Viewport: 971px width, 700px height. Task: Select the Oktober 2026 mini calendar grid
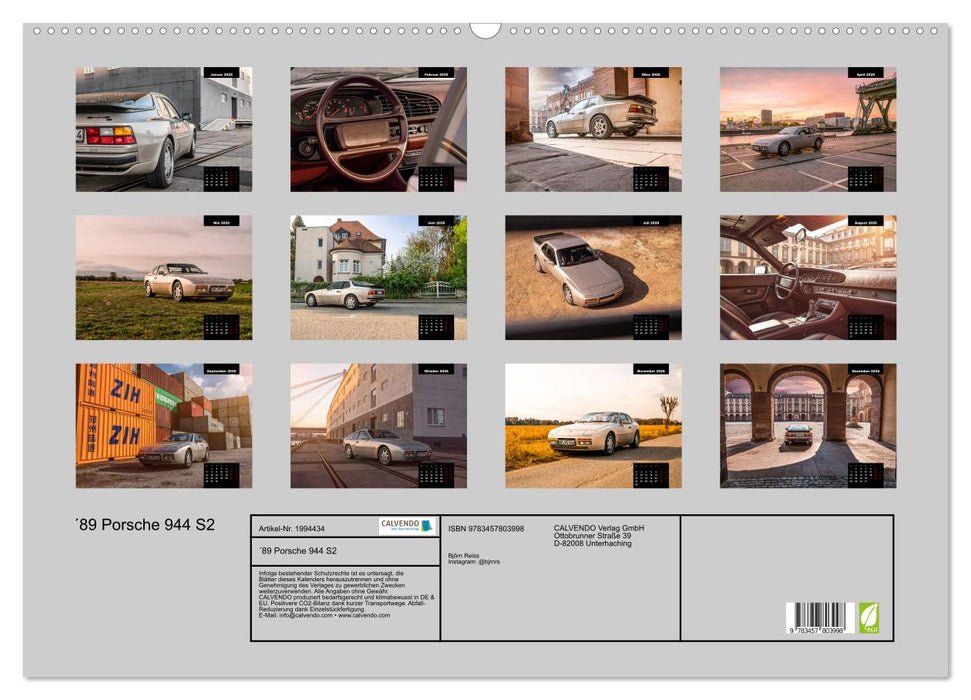point(435,475)
